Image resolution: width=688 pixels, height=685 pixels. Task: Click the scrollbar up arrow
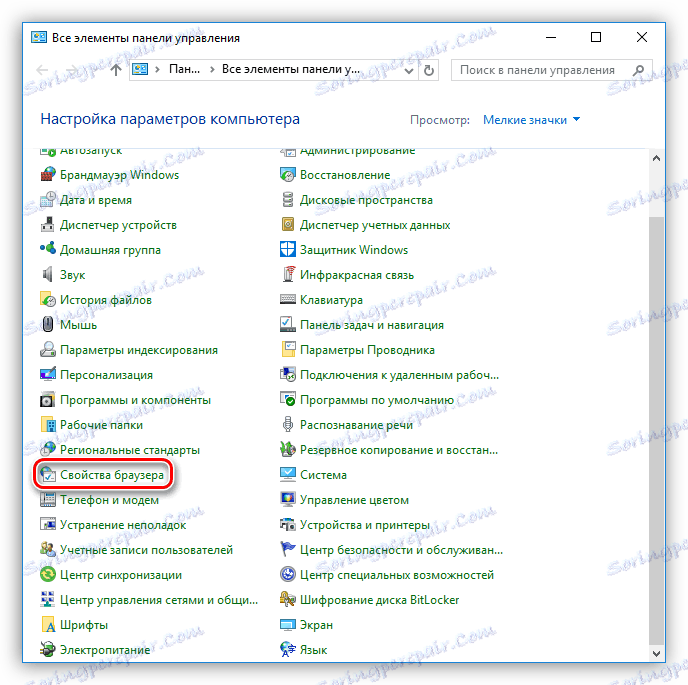656,158
